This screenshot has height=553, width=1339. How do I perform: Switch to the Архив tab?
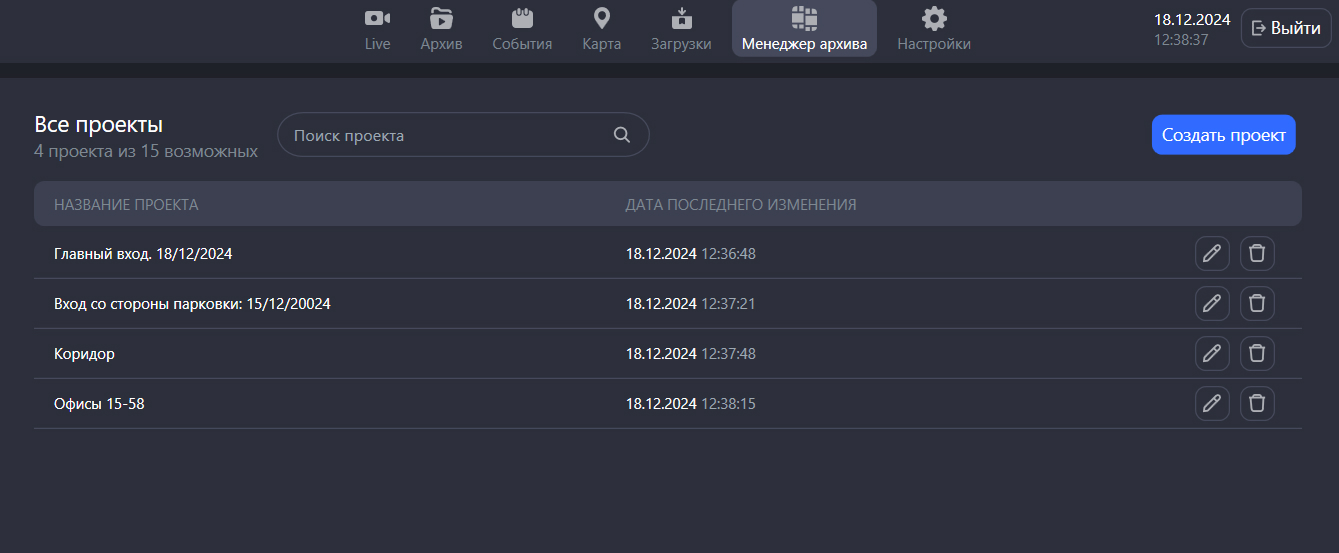point(441,29)
